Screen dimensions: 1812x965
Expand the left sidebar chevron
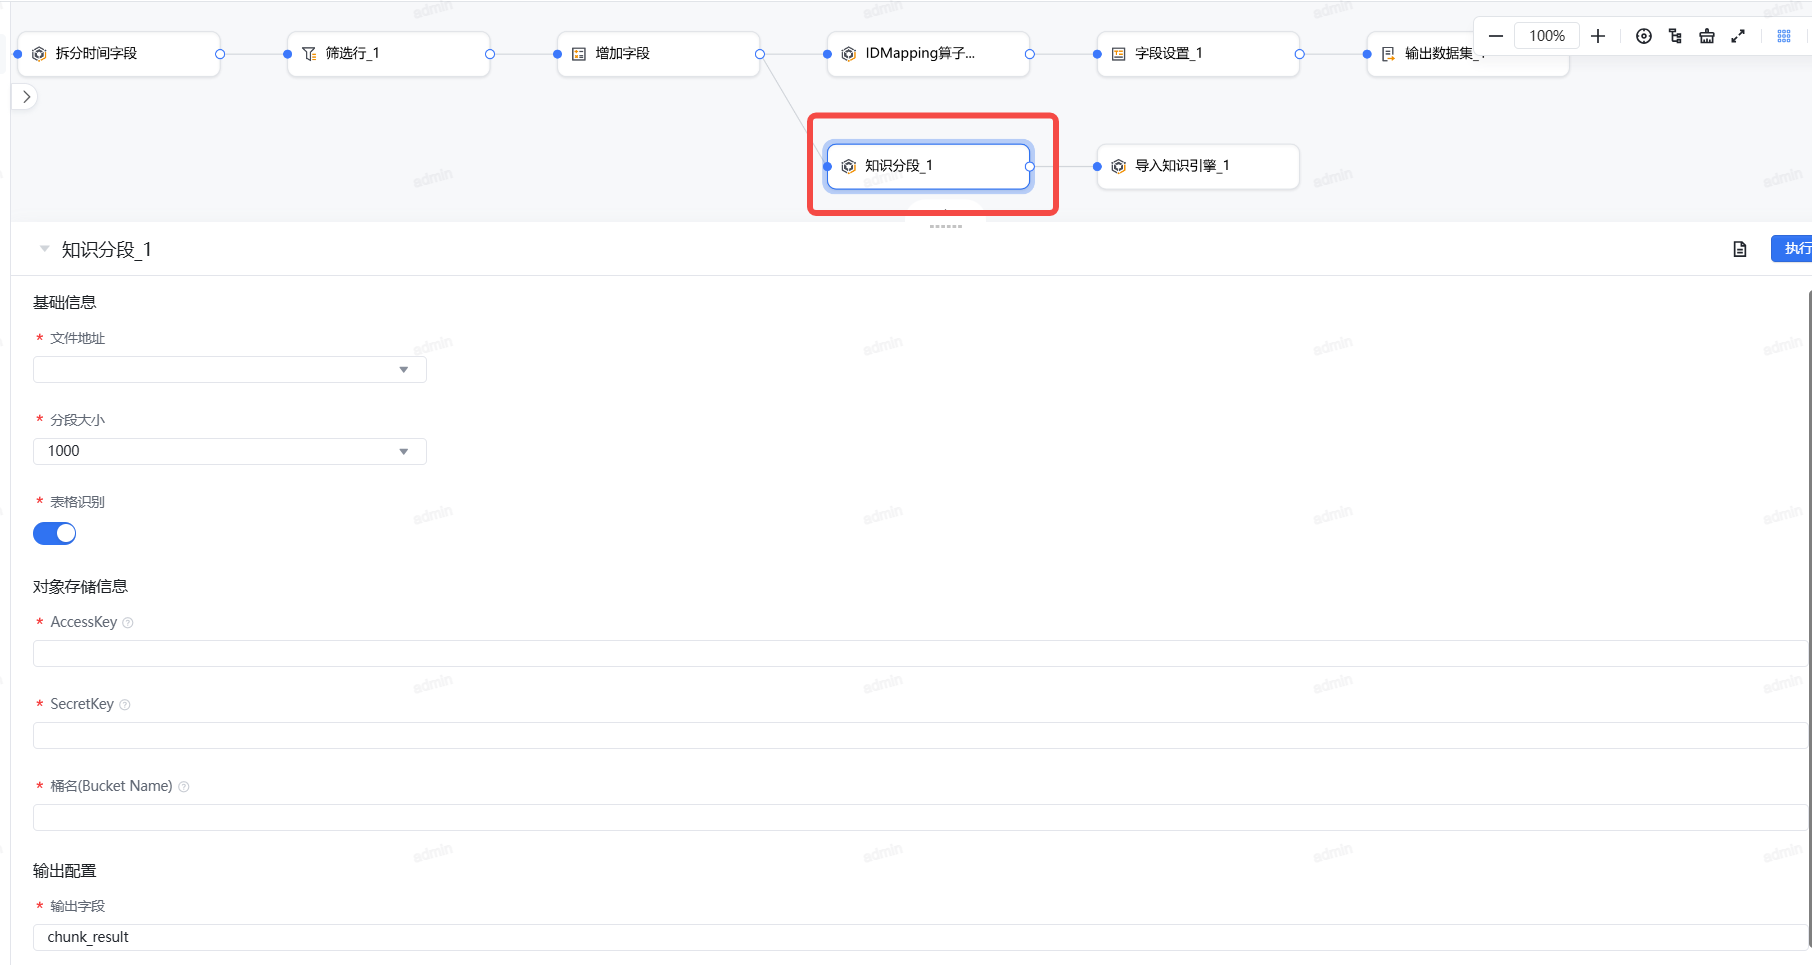(26, 97)
